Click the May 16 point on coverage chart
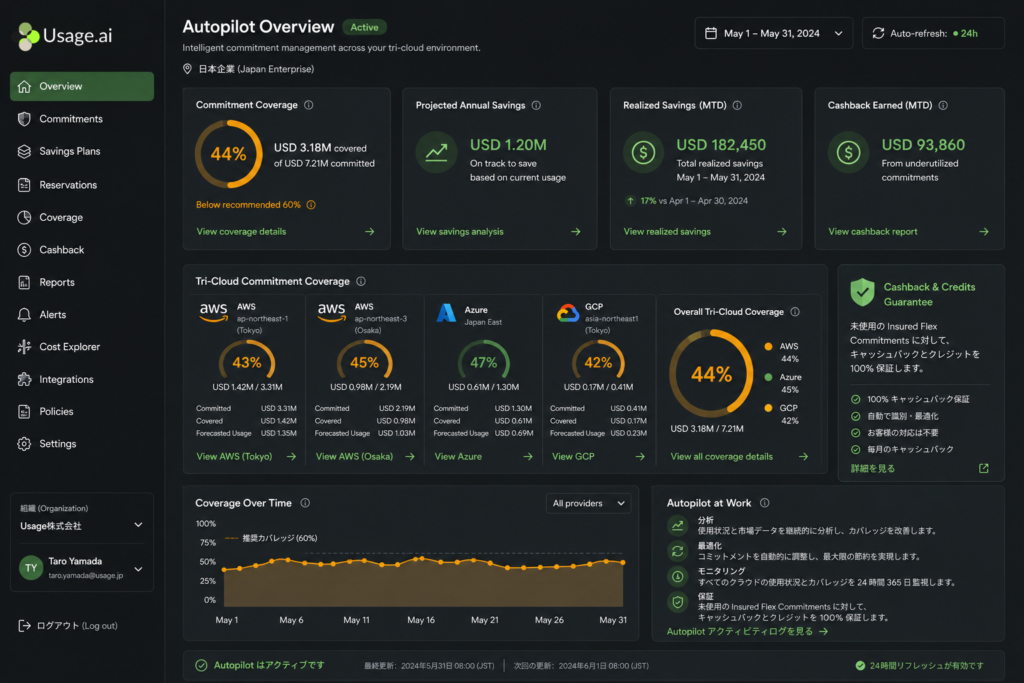 point(421,559)
